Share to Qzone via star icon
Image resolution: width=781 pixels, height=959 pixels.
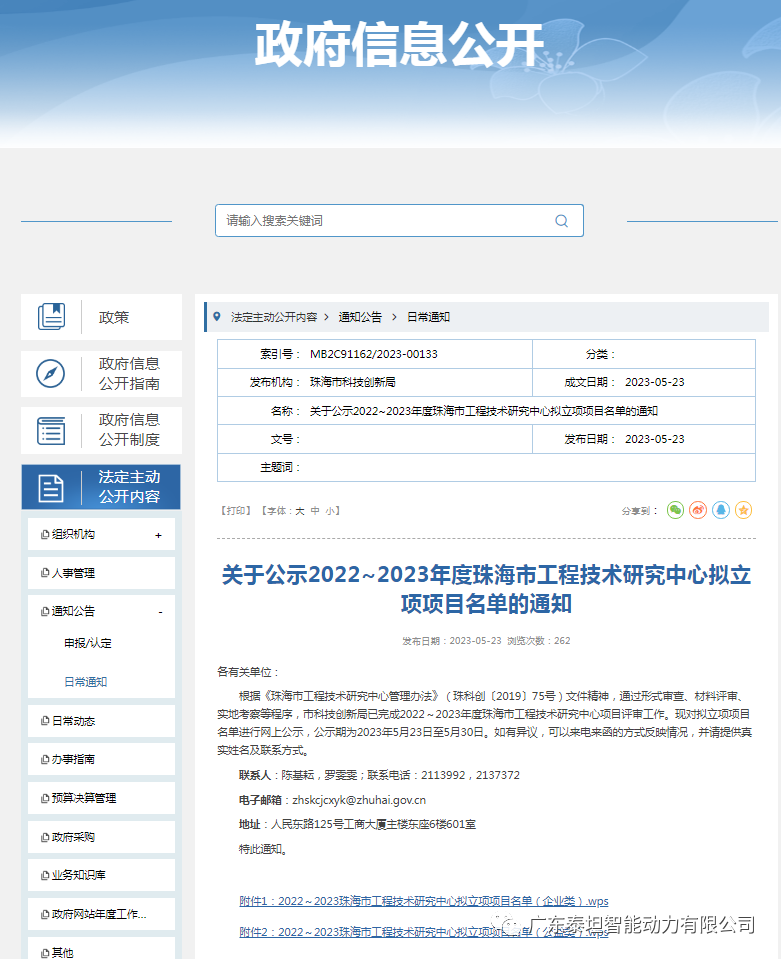point(743,510)
